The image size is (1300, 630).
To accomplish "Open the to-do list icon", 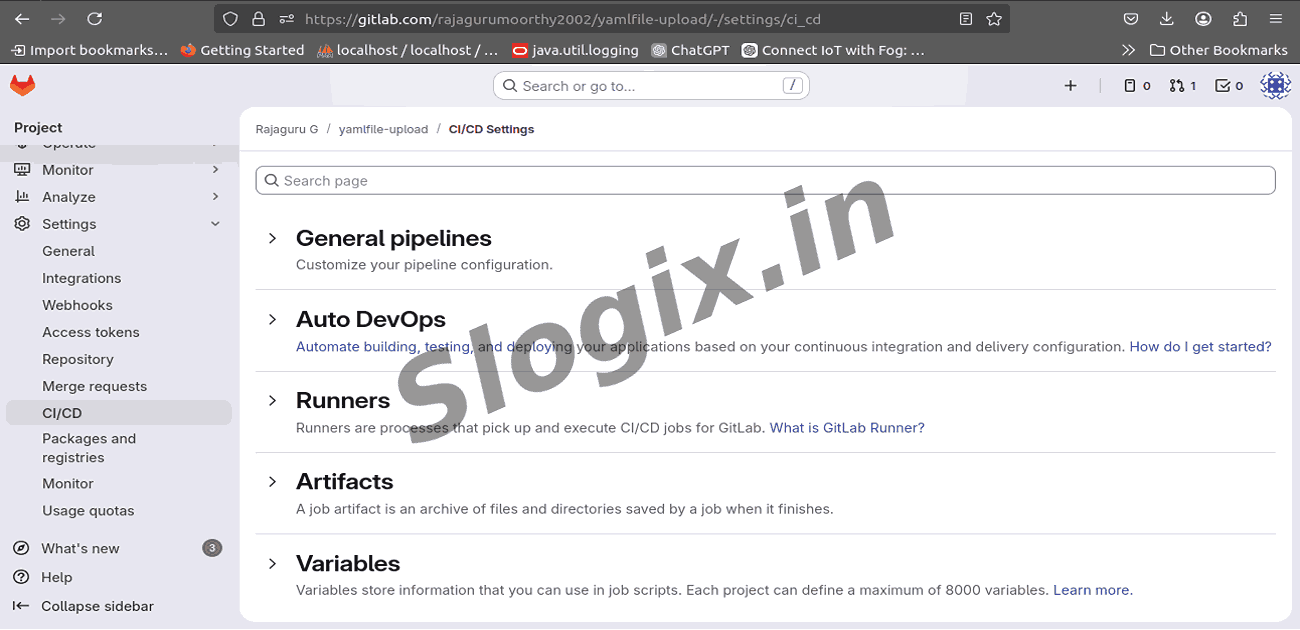I will 1229,86.
